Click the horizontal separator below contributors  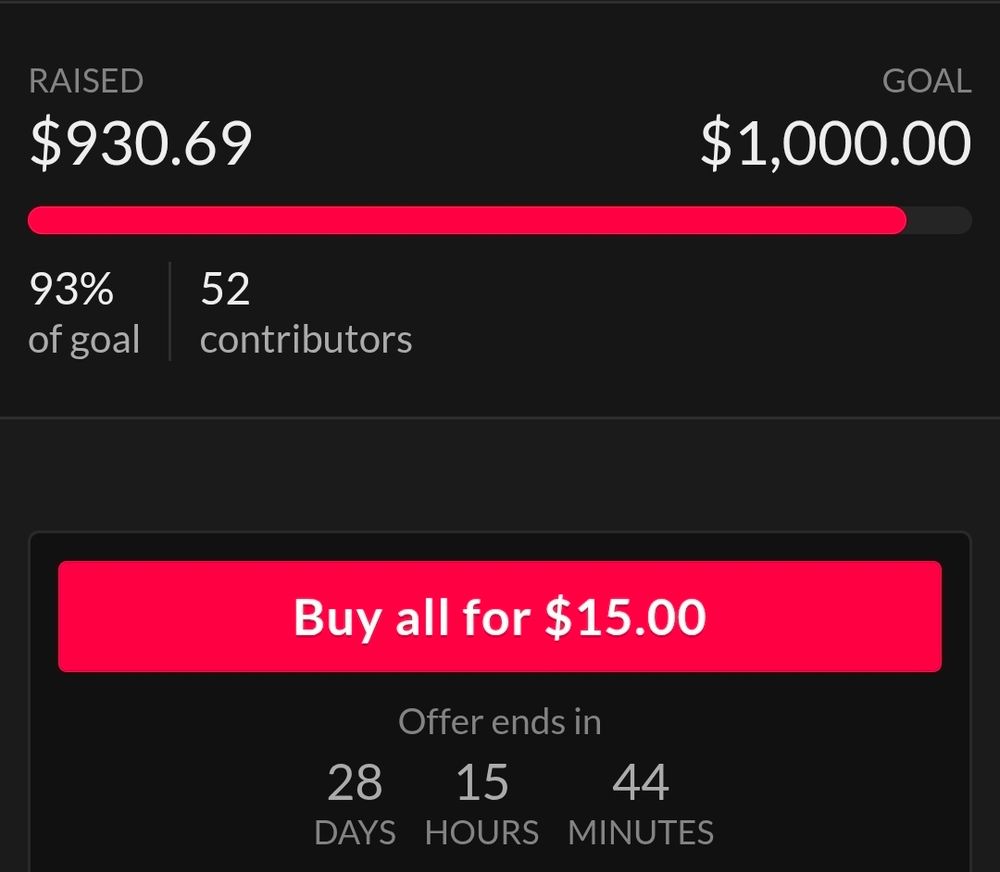point(500,417)
